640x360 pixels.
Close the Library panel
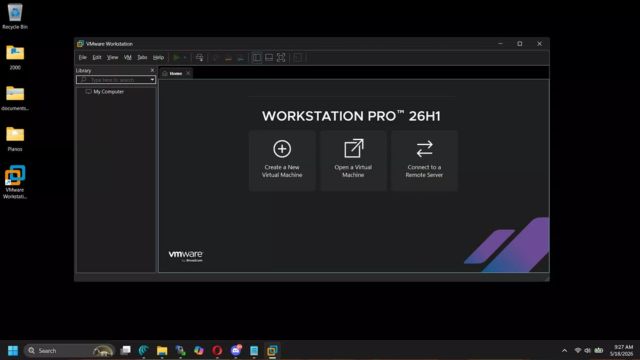[152, 70]
